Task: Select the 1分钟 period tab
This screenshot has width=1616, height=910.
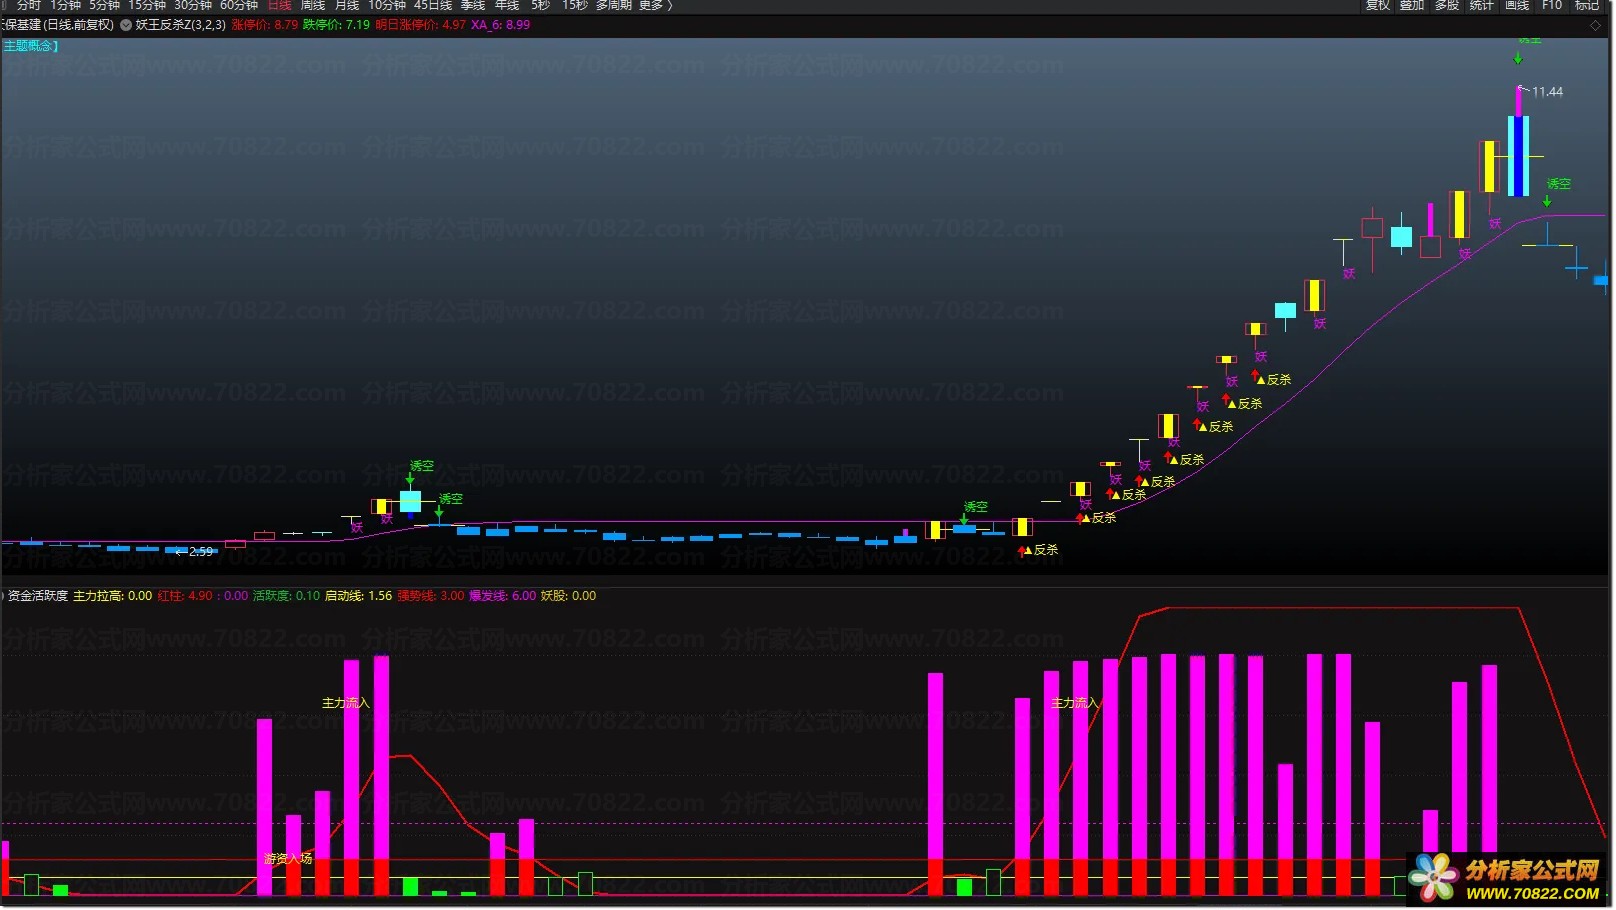Action: pyautogui.click(x=65, y=5)
